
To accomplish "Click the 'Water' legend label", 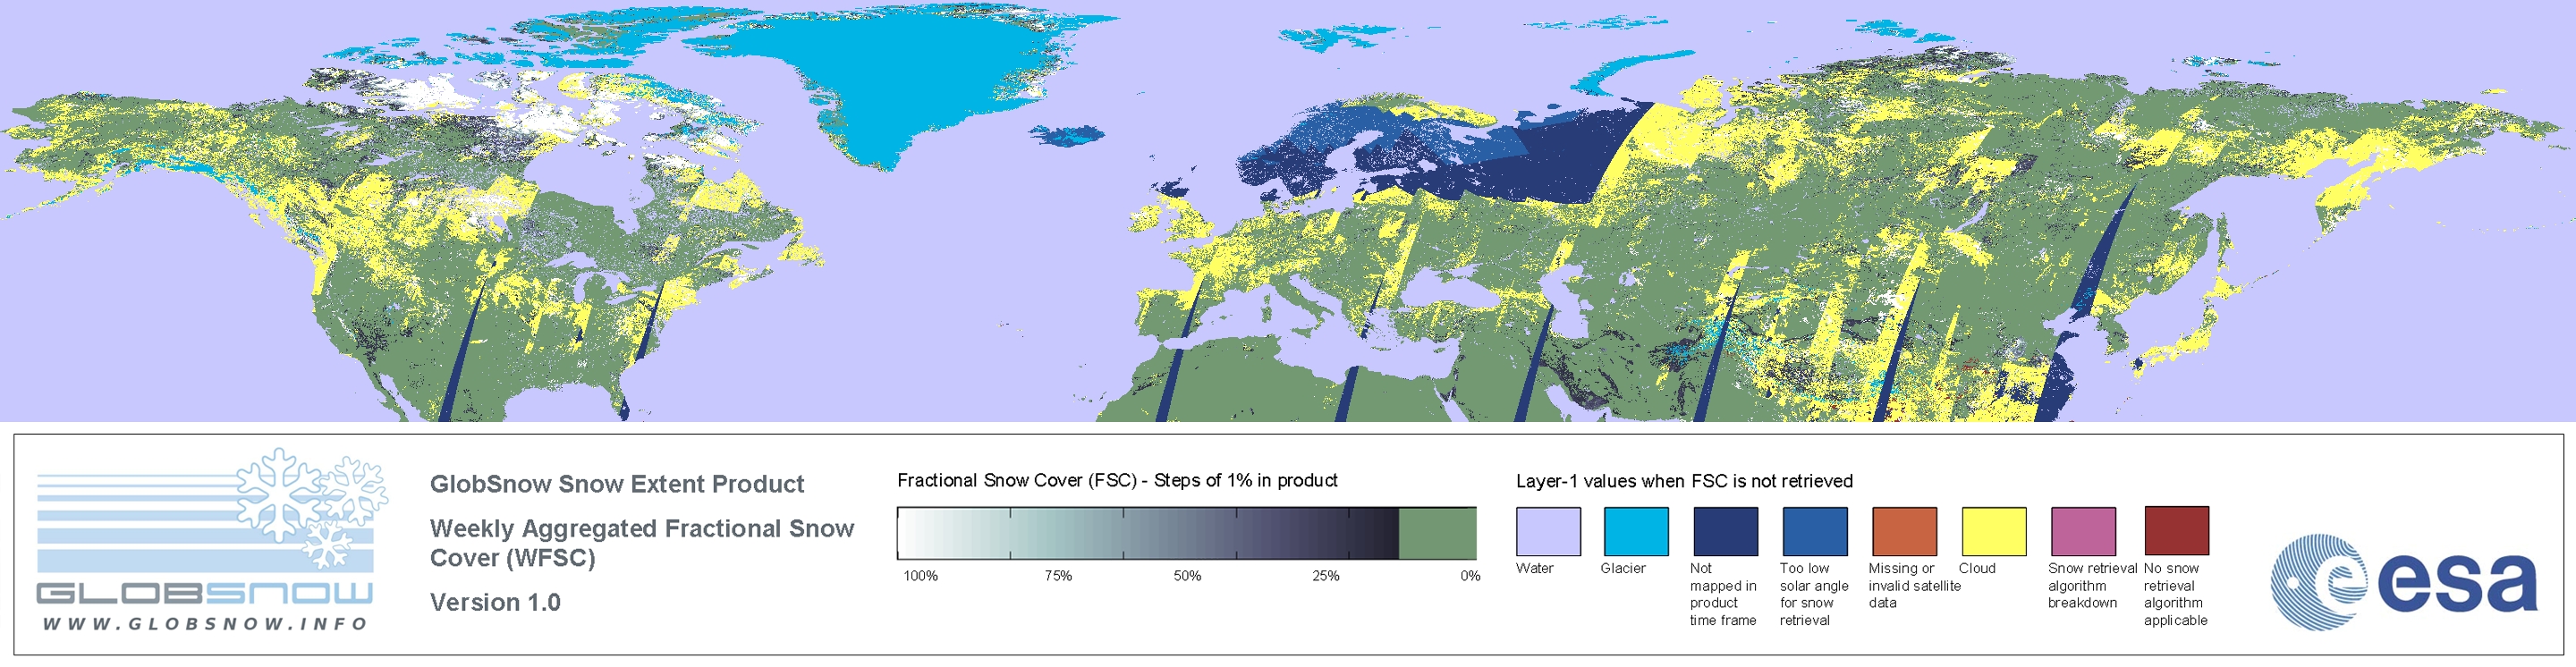I will coord(1535,568).
